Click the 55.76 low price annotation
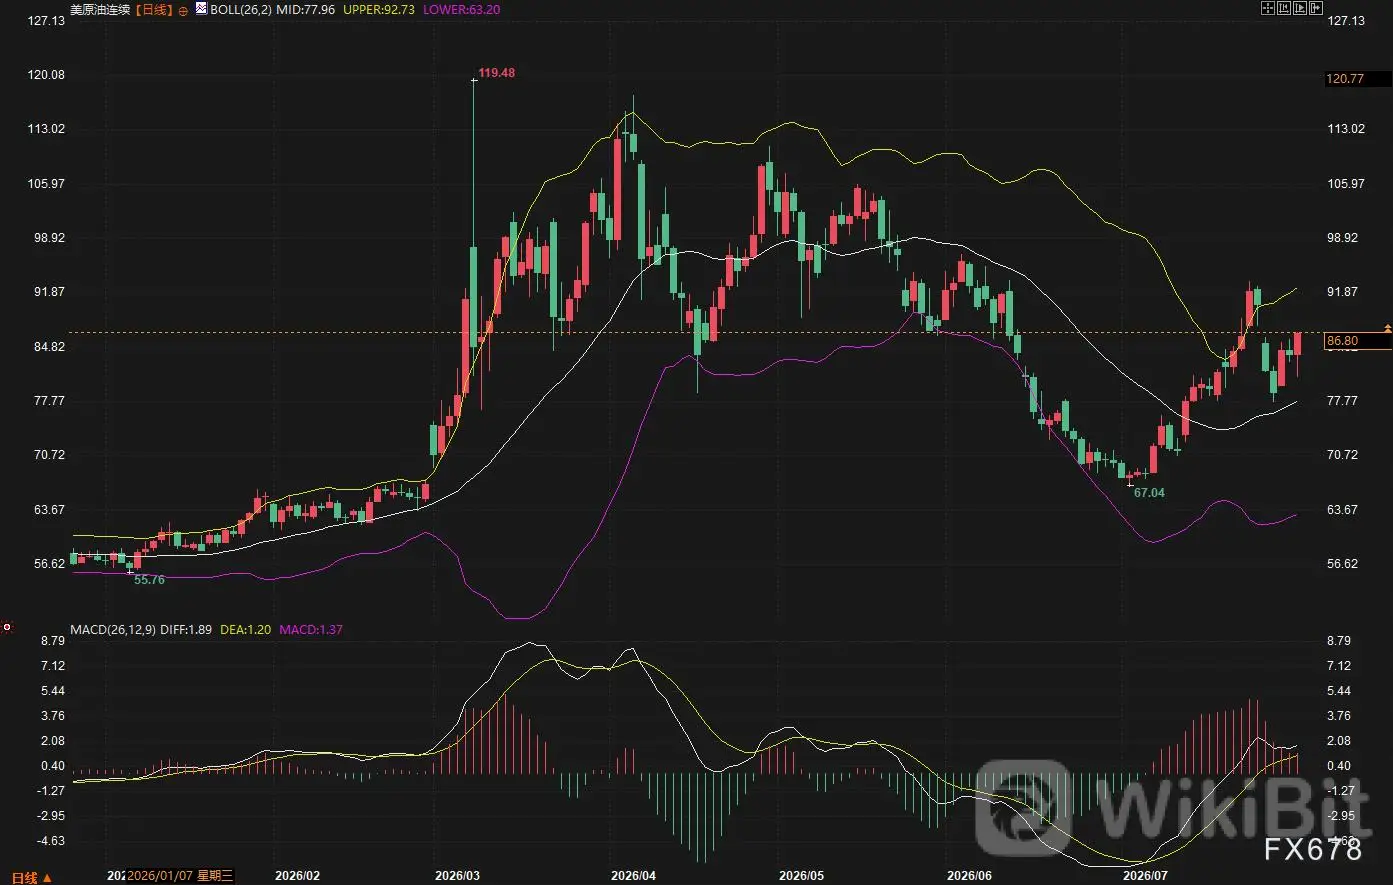1393x885 pixels. pyautogui.click(x=150, y=579)
